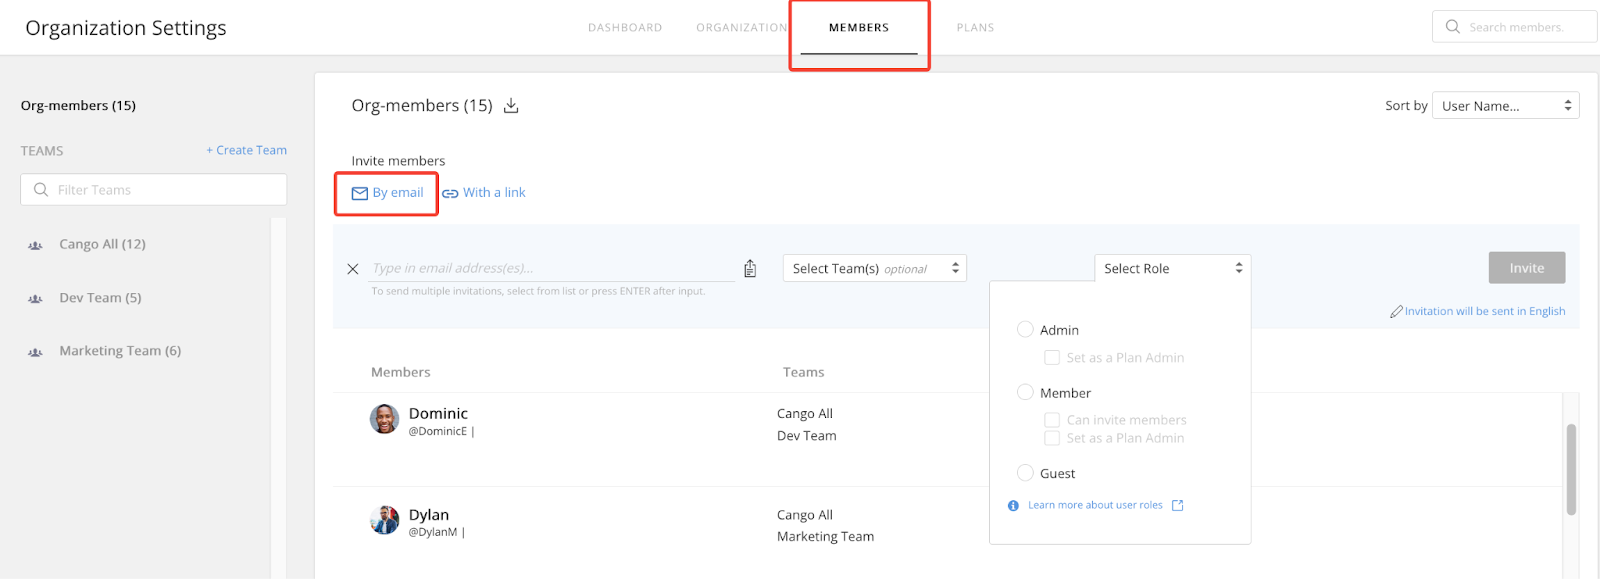Click Dylan's profile avatar
This screenshot has width=1600, height=579.
click(385, 520)
